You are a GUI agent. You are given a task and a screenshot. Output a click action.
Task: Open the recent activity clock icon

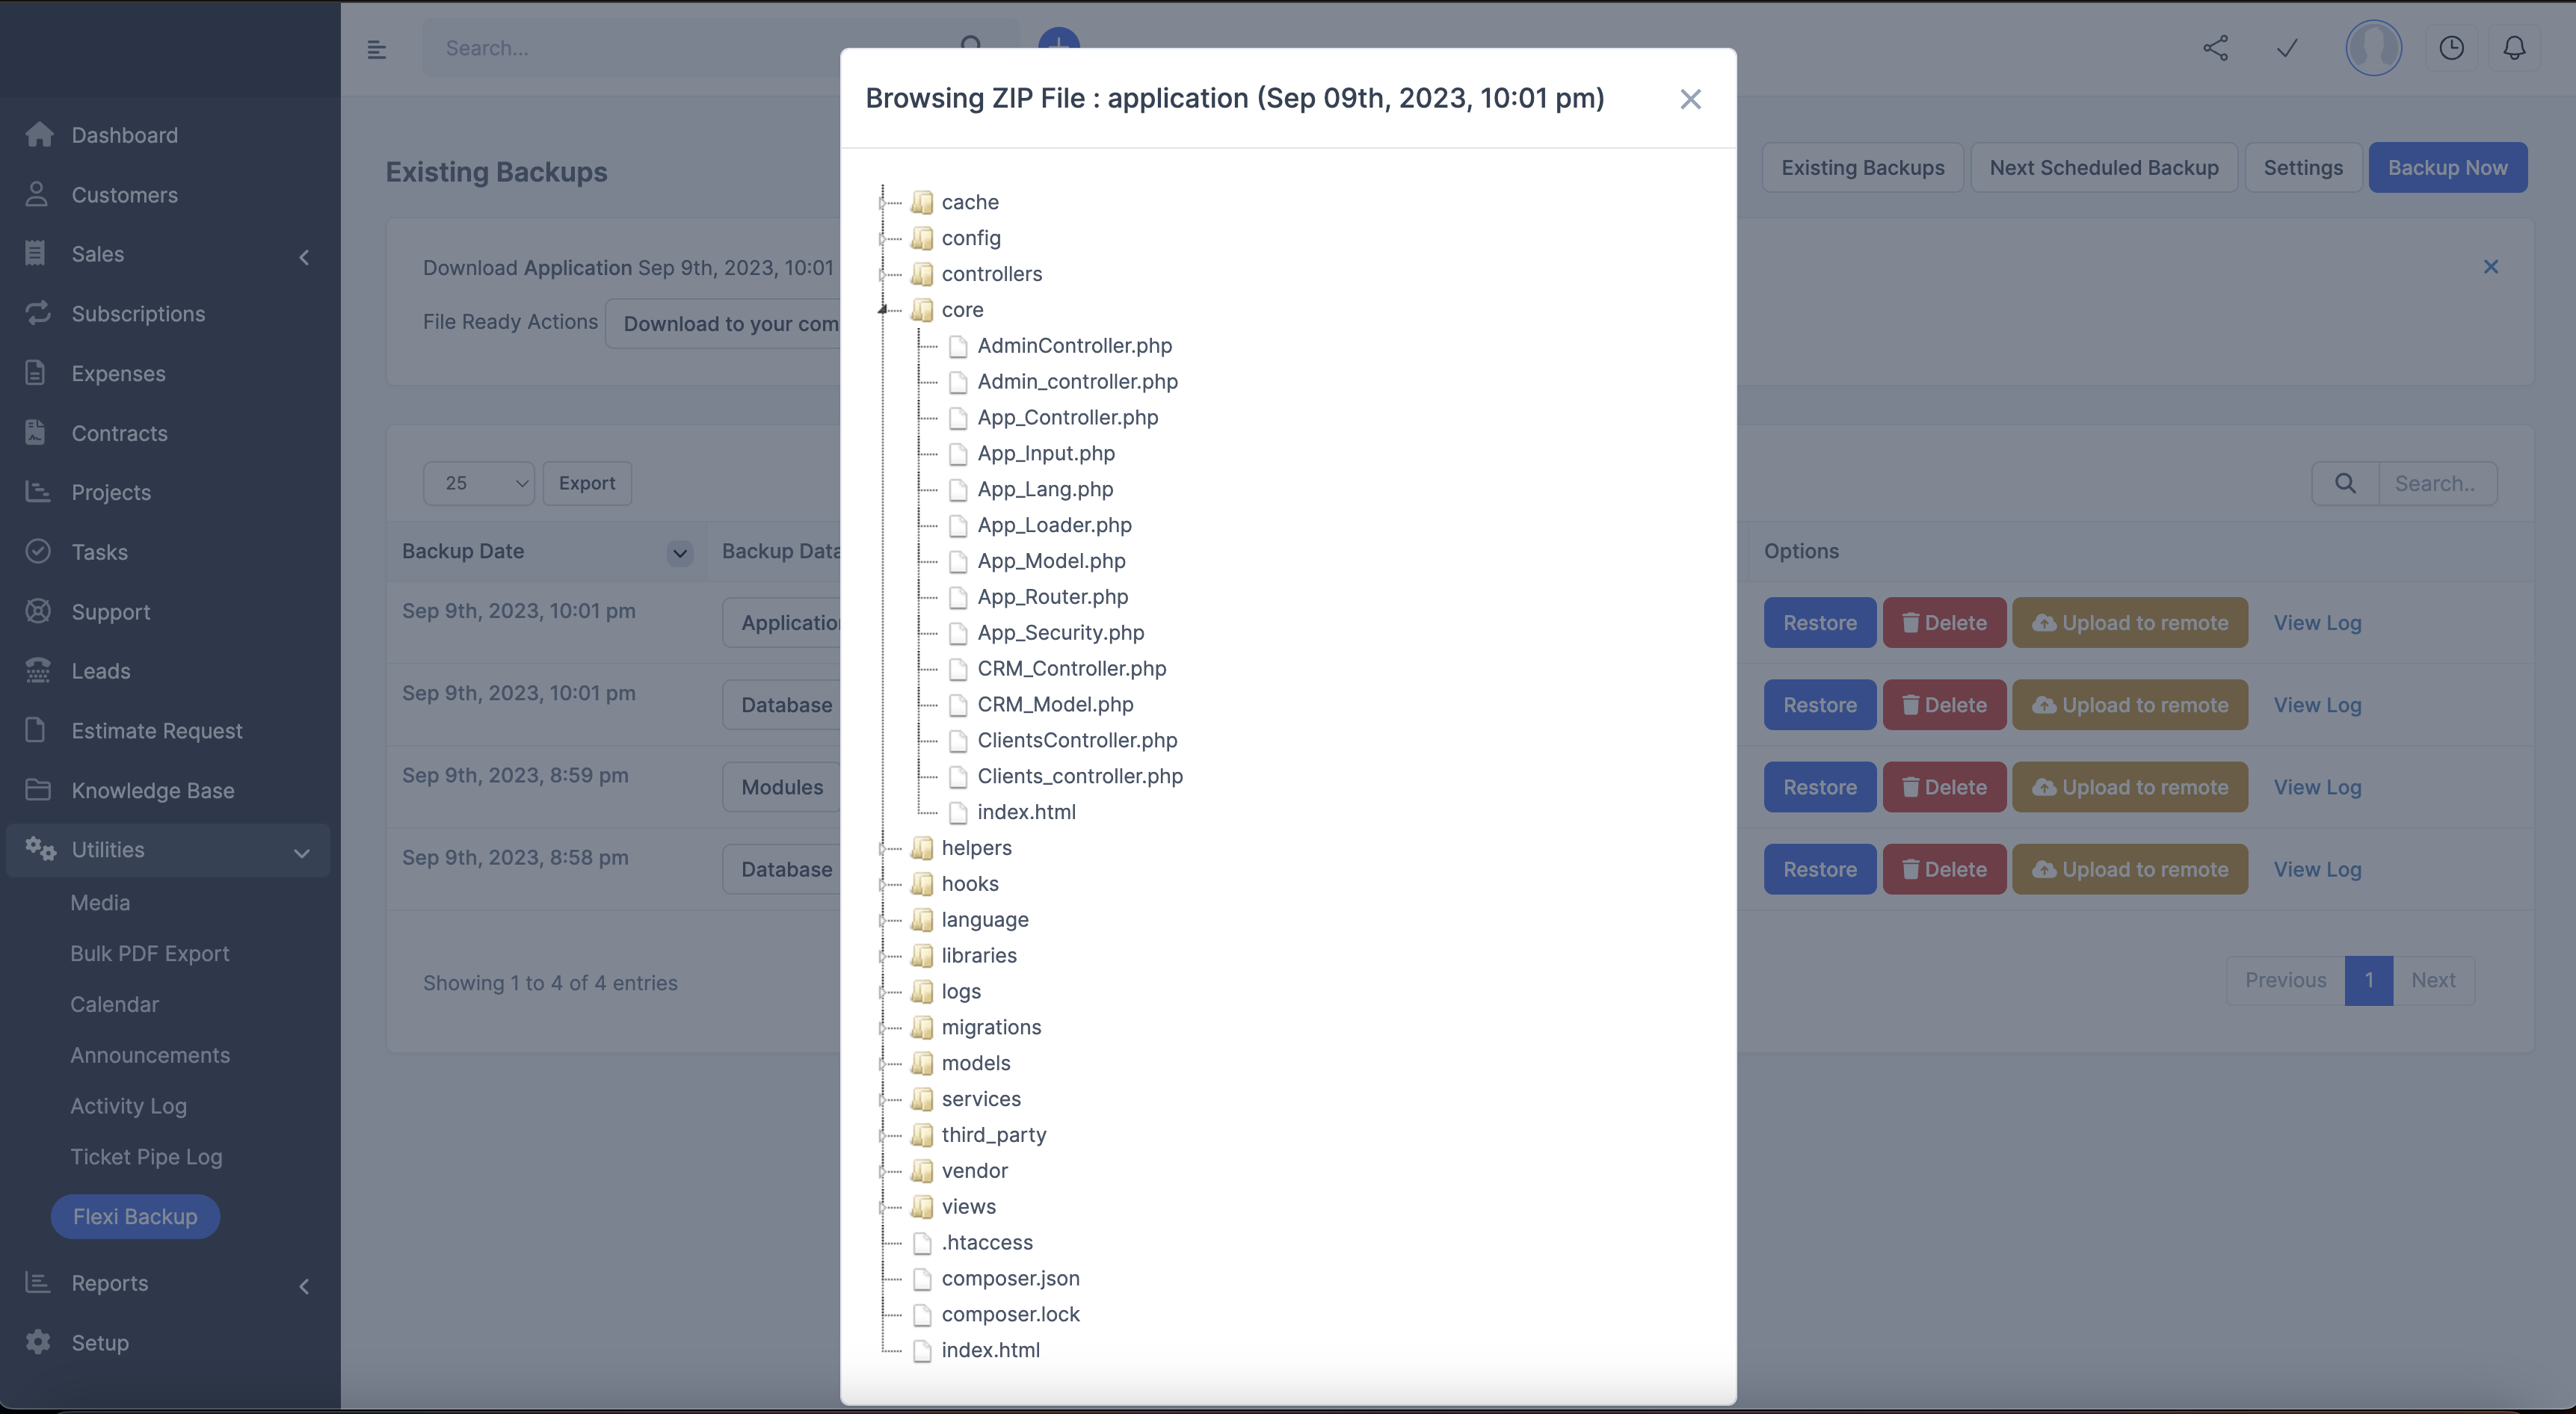pyautogui.click(x=2452, y=47)
